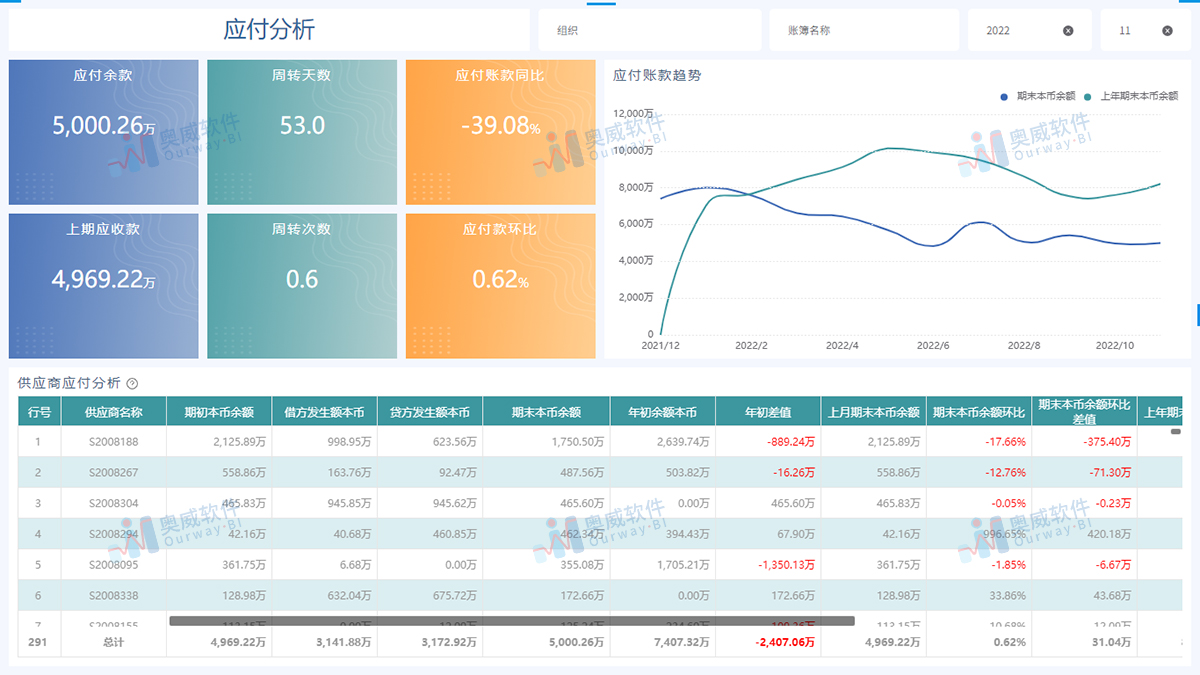Sort by 供应商名称 column header
Screen dimensions: 1200x675
[x=113, y=412]
